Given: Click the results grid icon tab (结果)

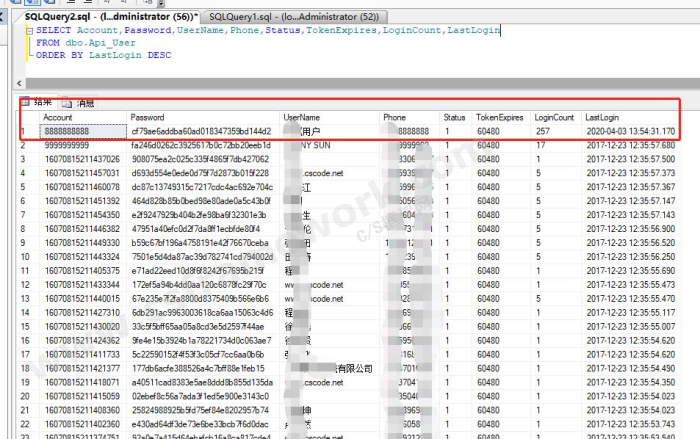Looking at the screenshot, I should (37, 102).
